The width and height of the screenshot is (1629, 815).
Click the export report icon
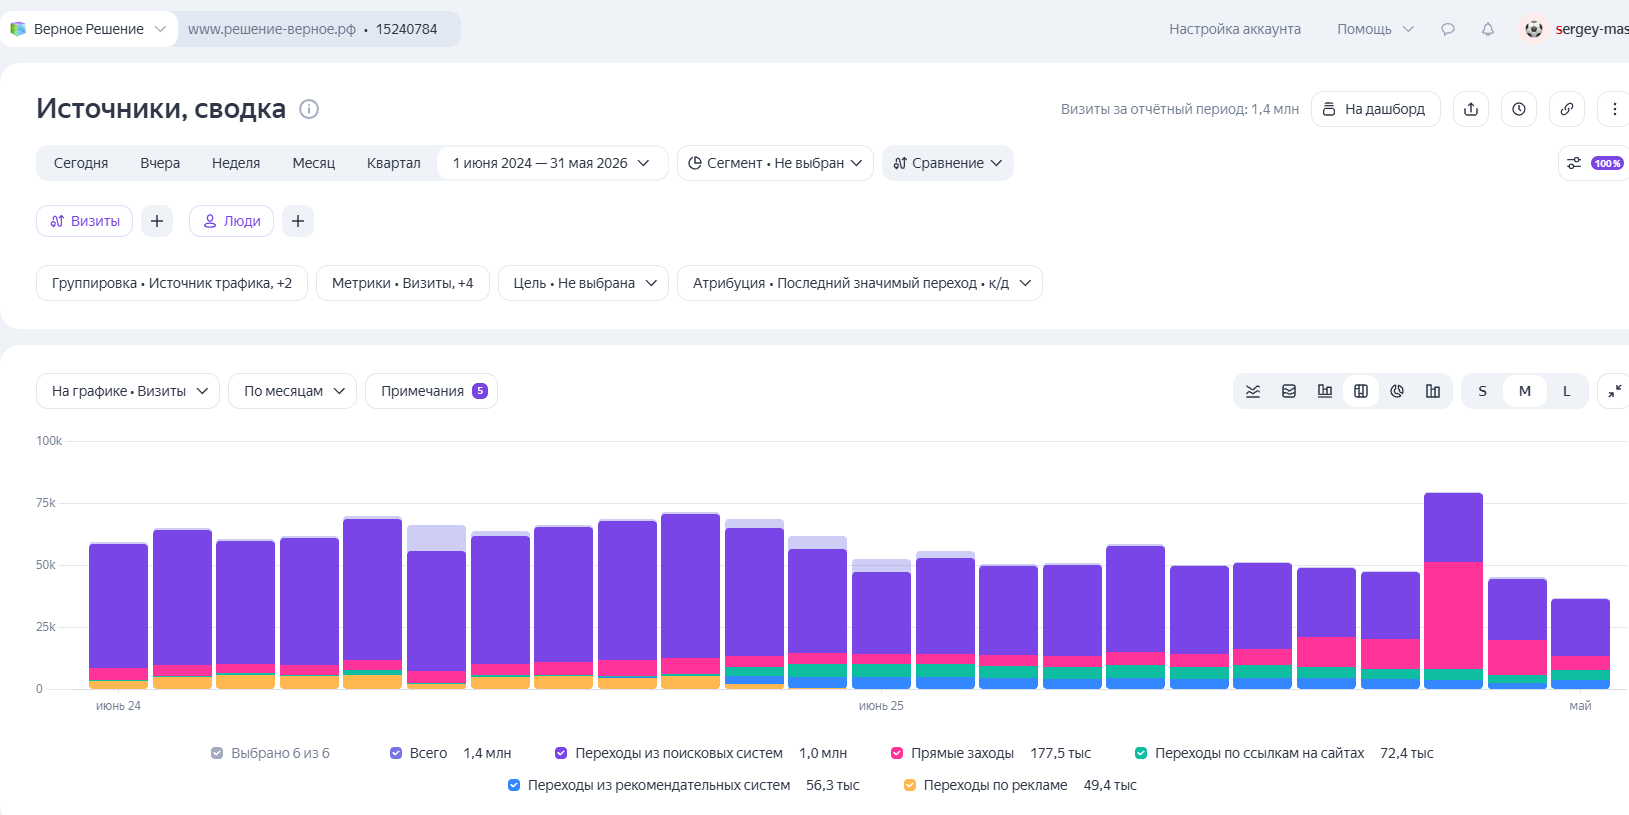pyautogui.click(x=1471, y=109)
